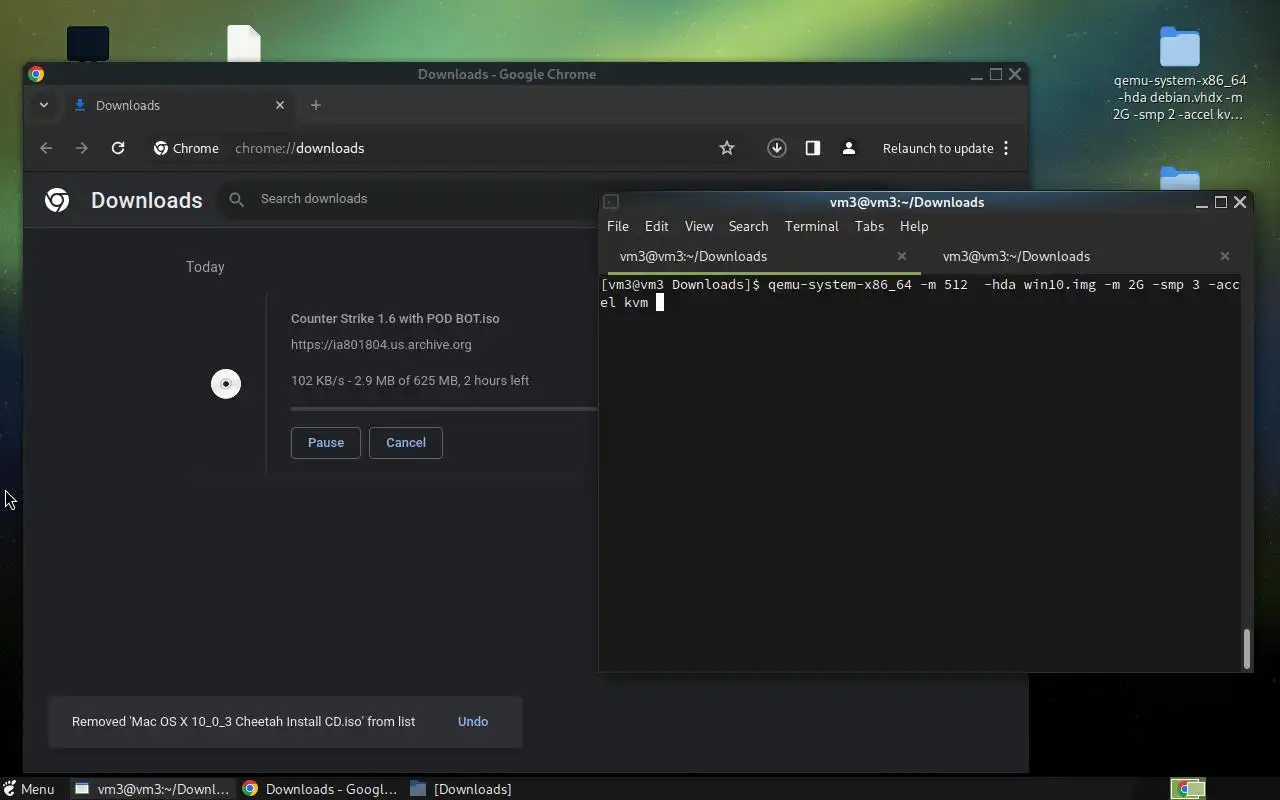
Task: Open the terminal Tabs menu
Action: click(869, 226)
